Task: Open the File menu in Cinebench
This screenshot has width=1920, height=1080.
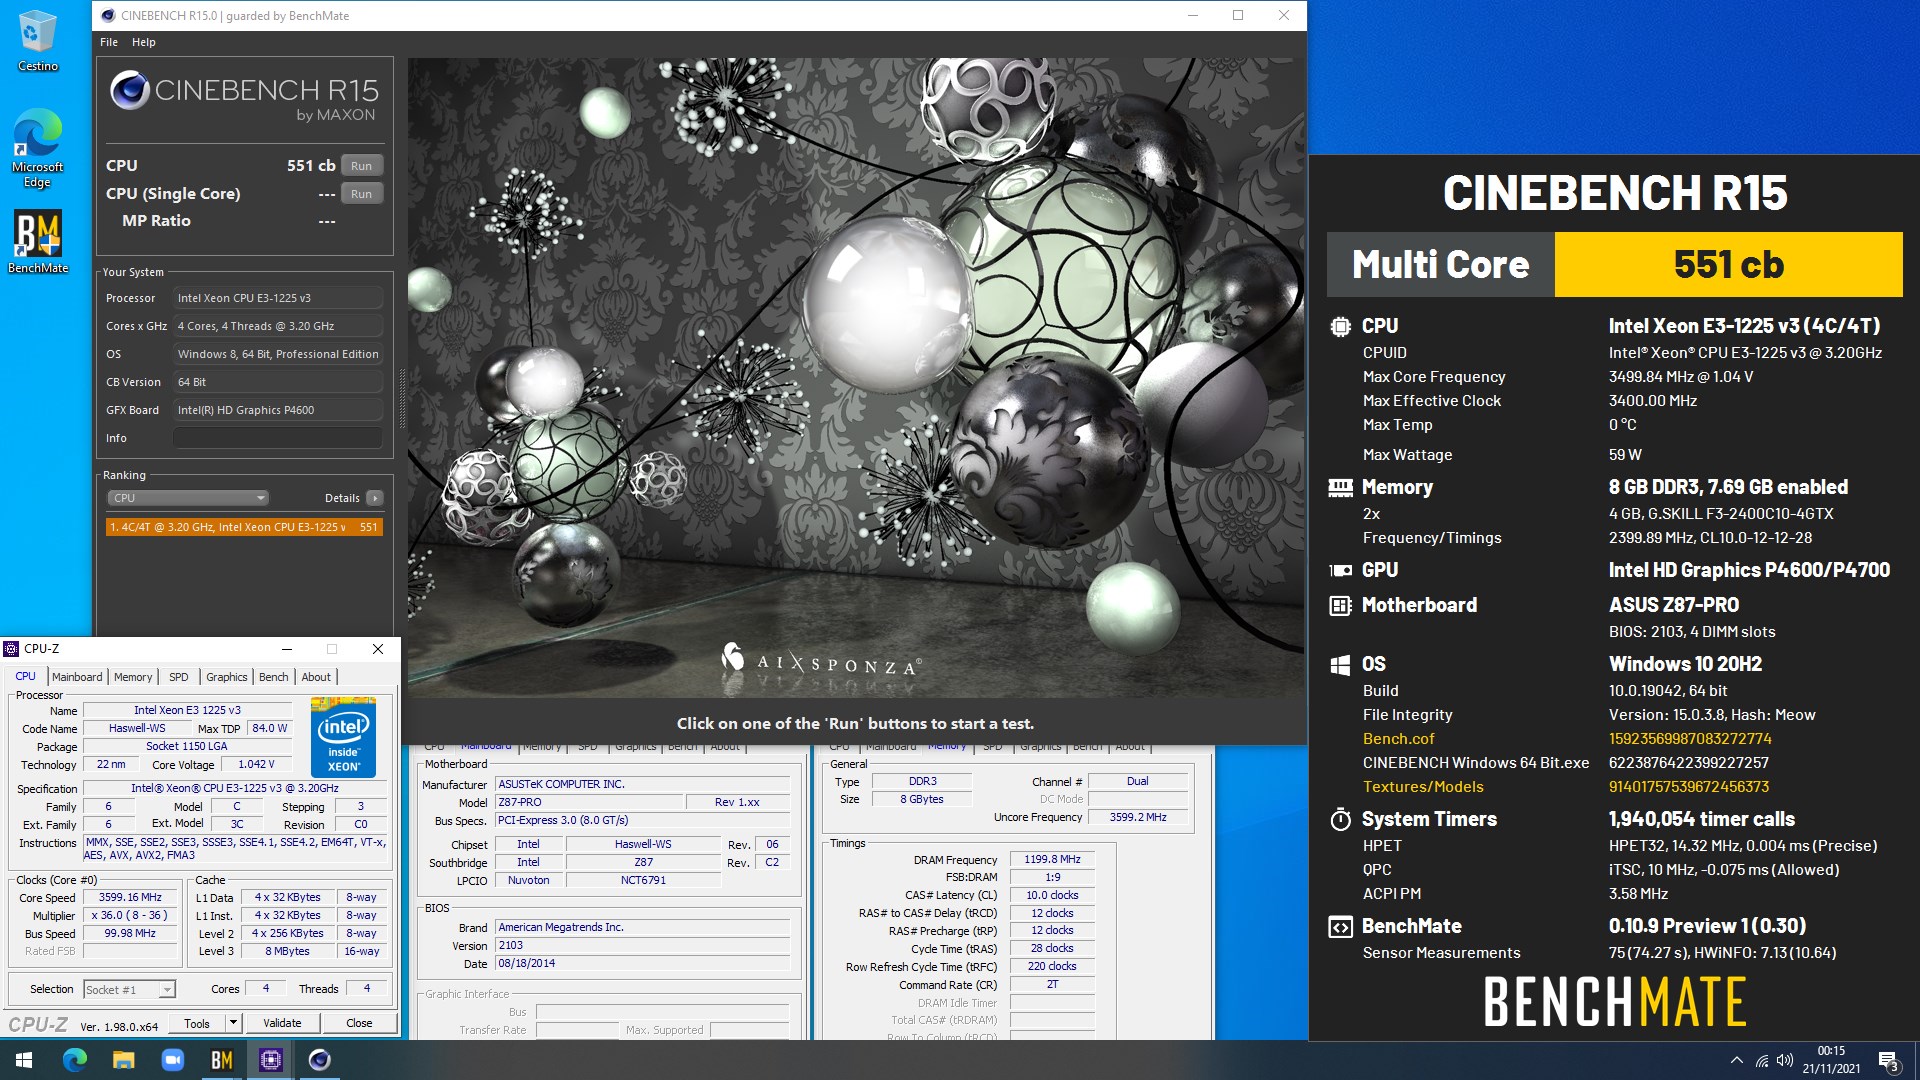Action: click(x=109, y=42)
